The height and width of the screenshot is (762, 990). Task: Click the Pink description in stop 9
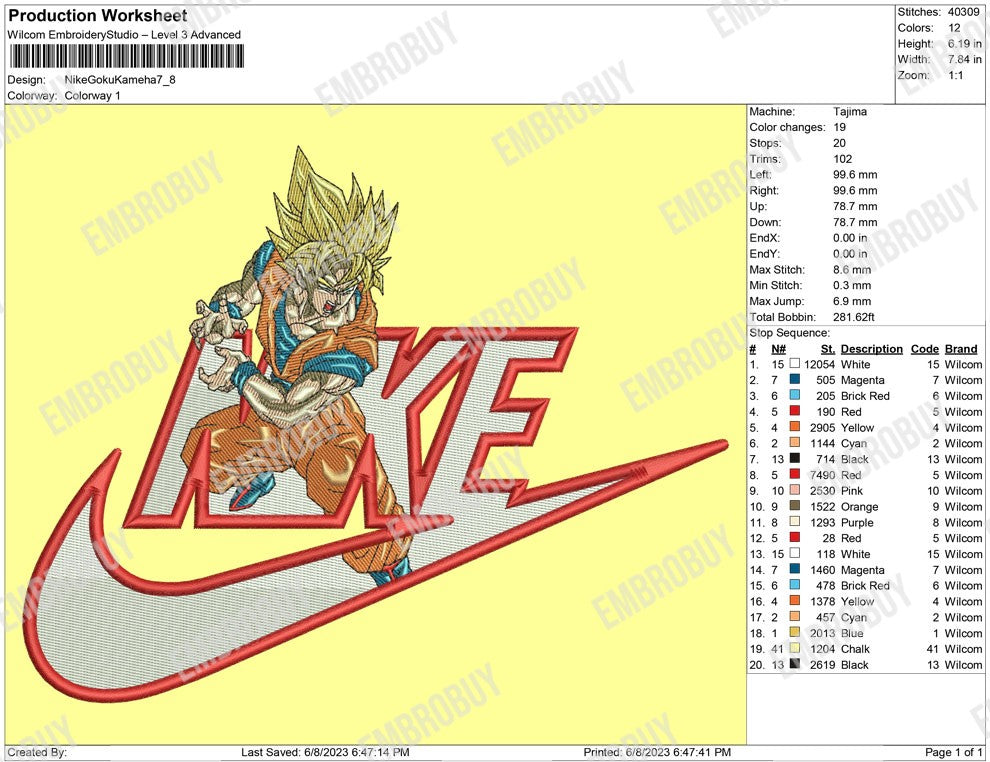852,491
